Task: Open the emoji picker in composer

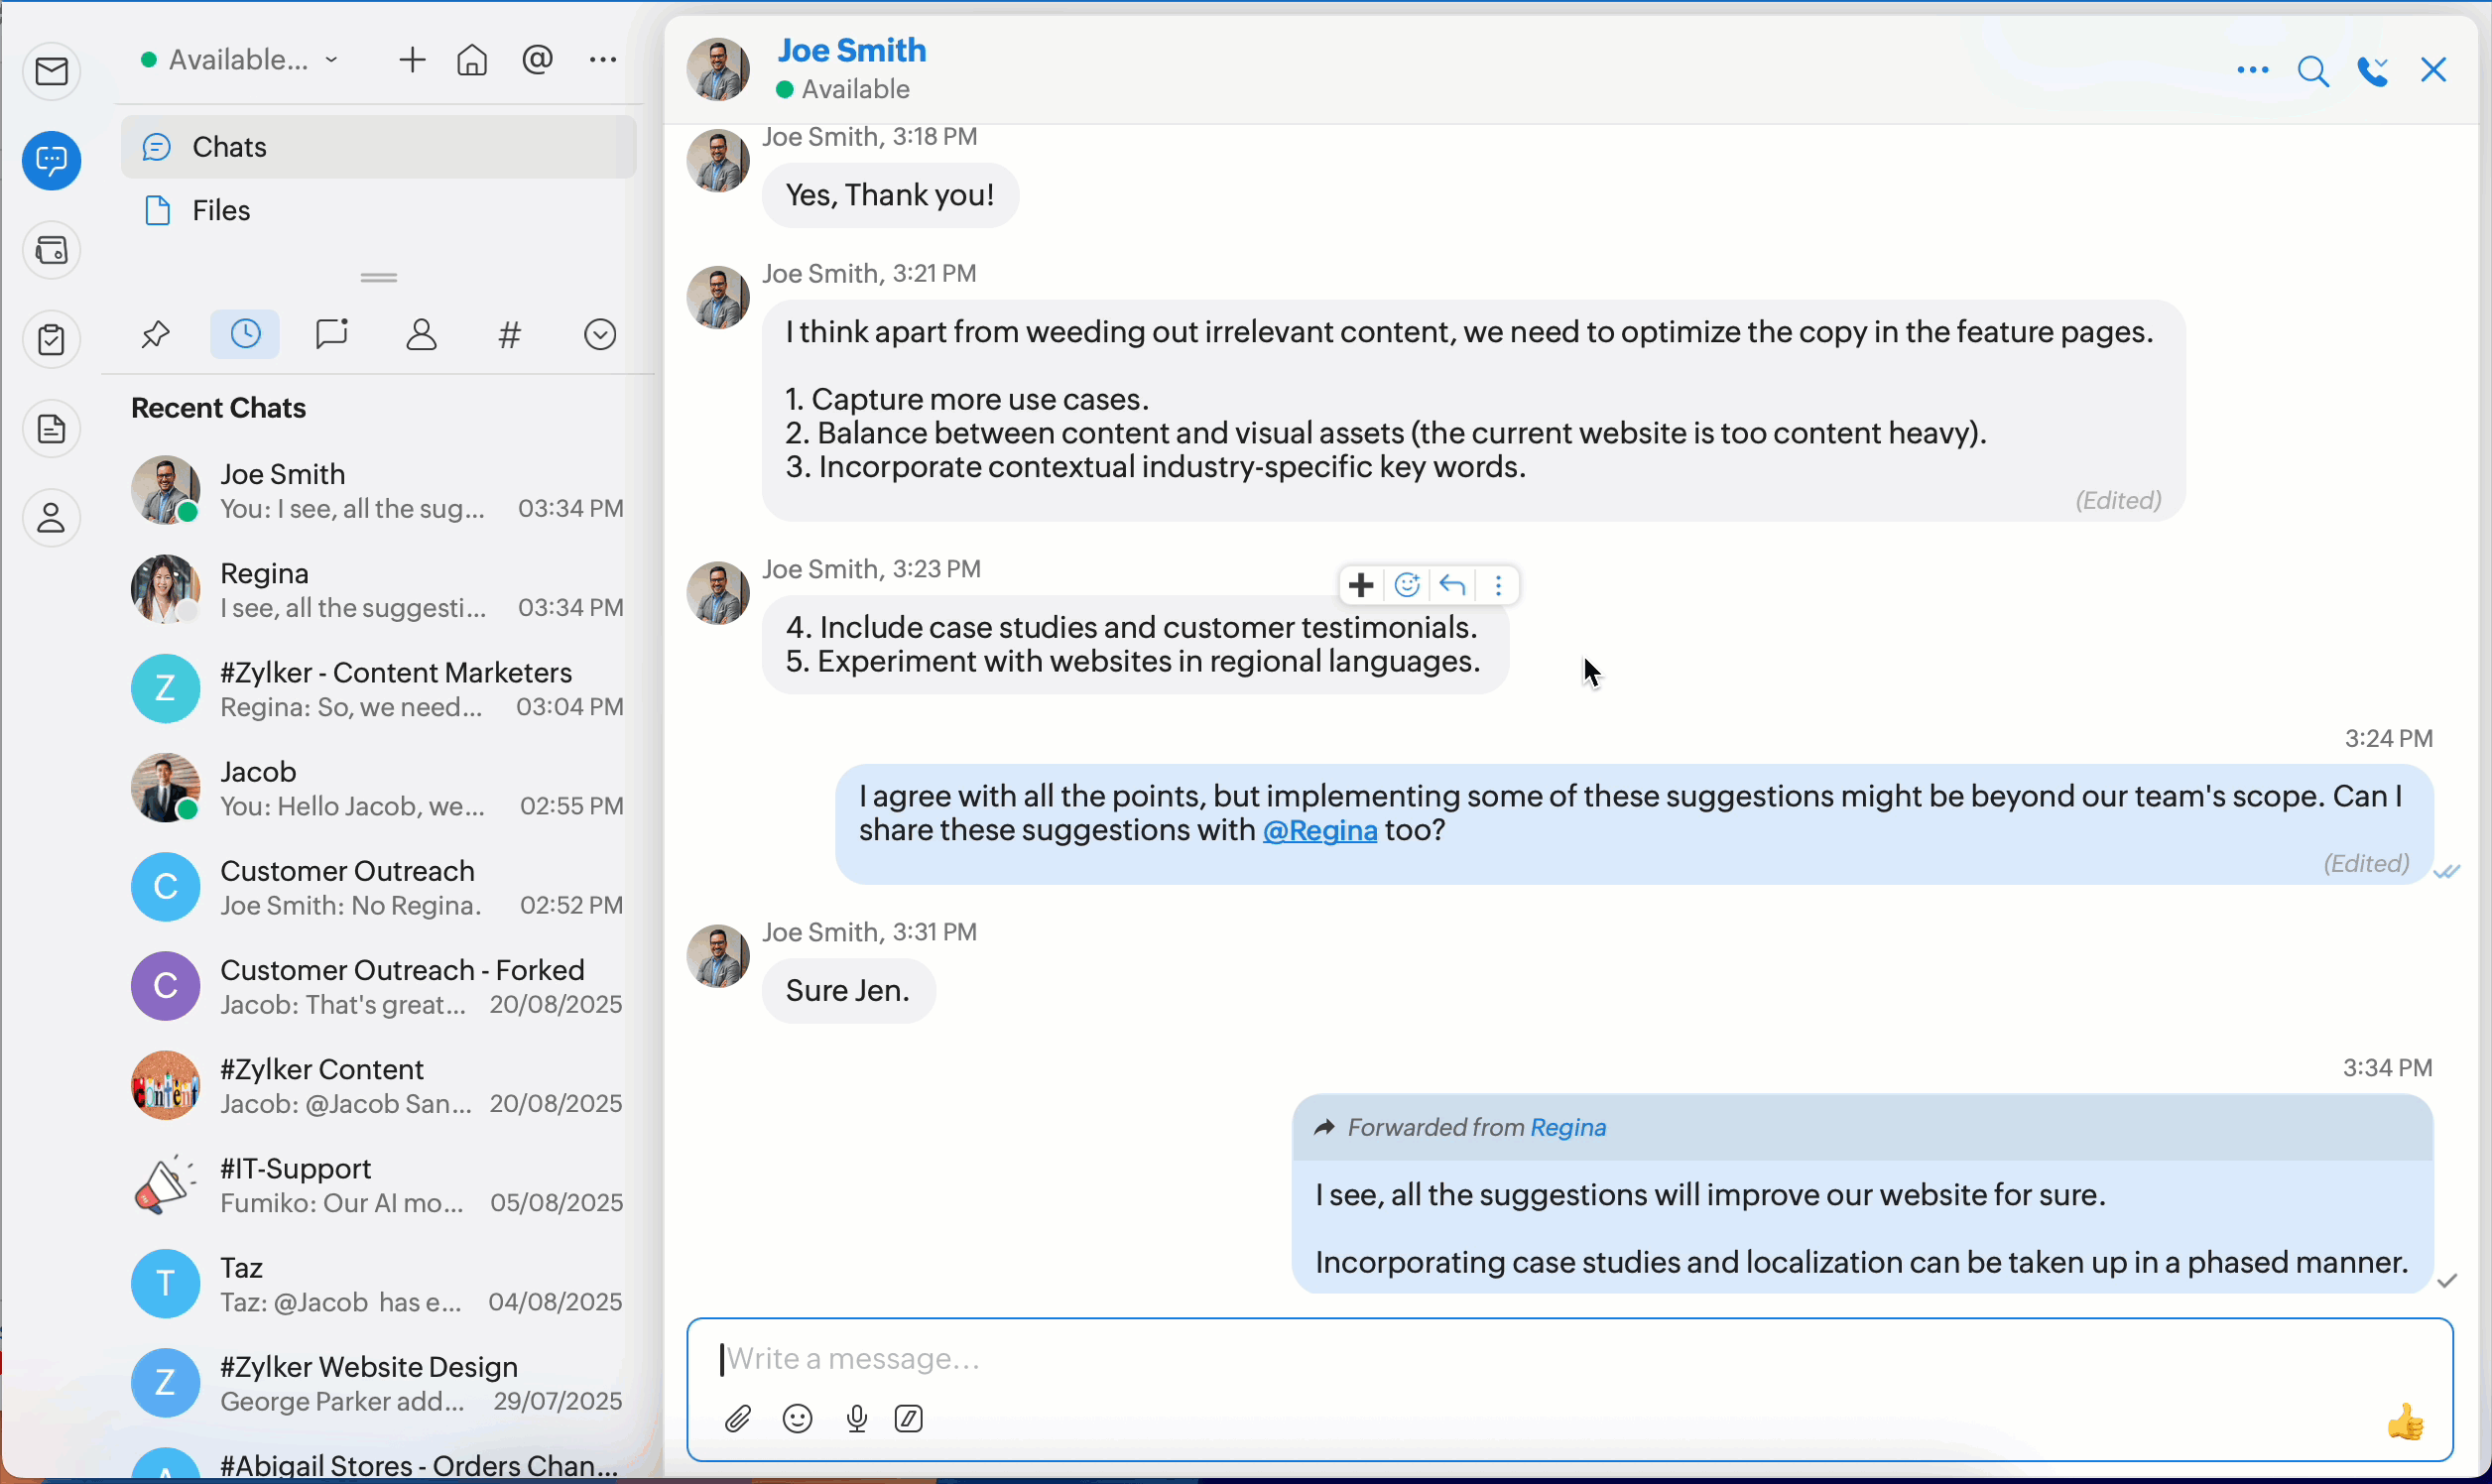Action: click(x=798, y=1419)
